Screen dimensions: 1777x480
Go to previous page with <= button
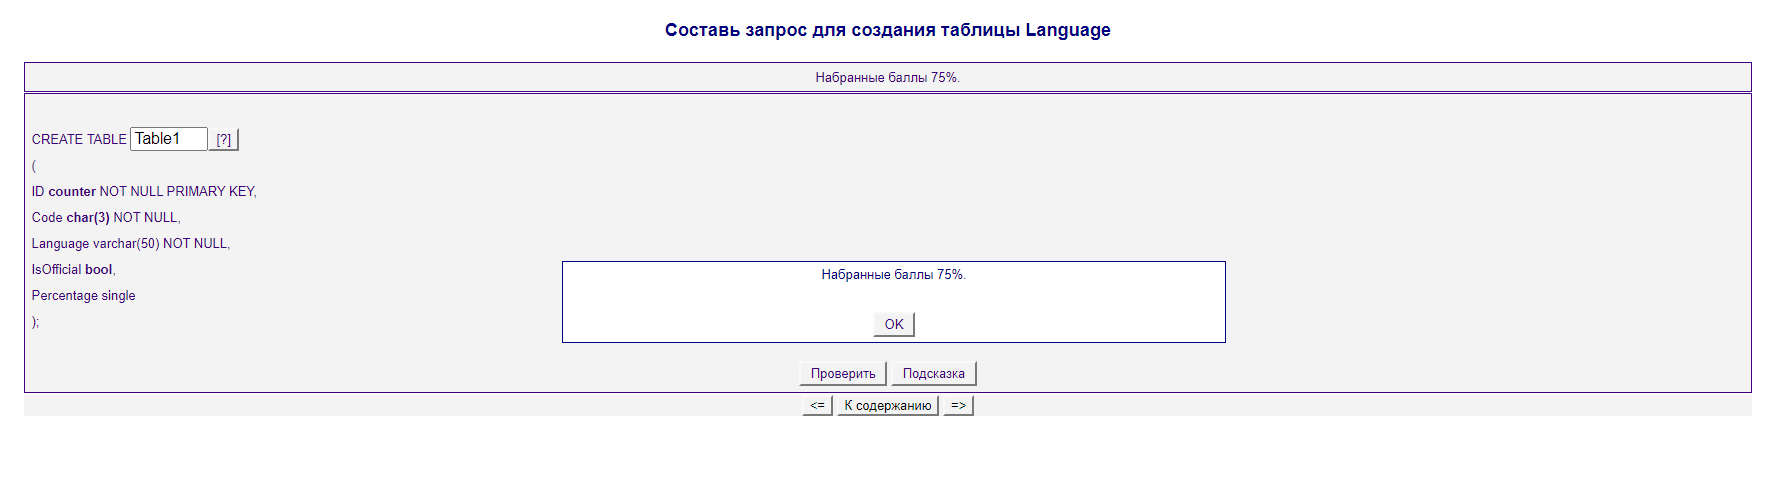coord(817,405)
